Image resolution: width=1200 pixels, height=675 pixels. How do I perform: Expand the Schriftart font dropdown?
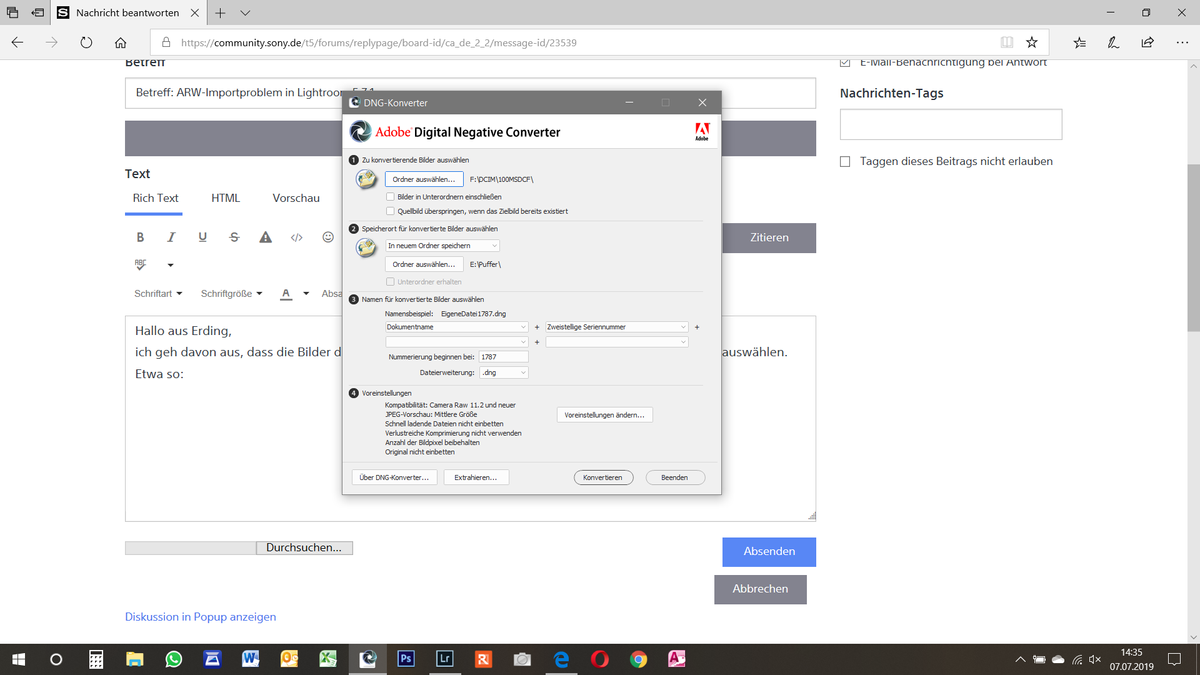pos(158,293)
